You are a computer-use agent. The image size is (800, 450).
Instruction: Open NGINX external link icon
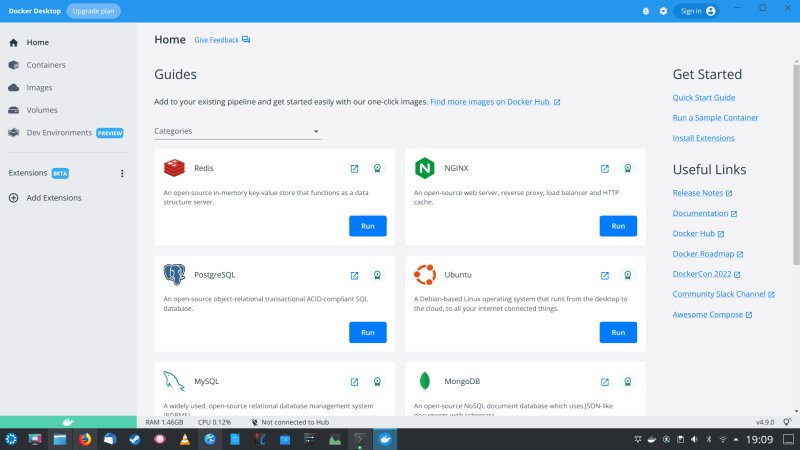pyautogui.click(x=605, y=168)
